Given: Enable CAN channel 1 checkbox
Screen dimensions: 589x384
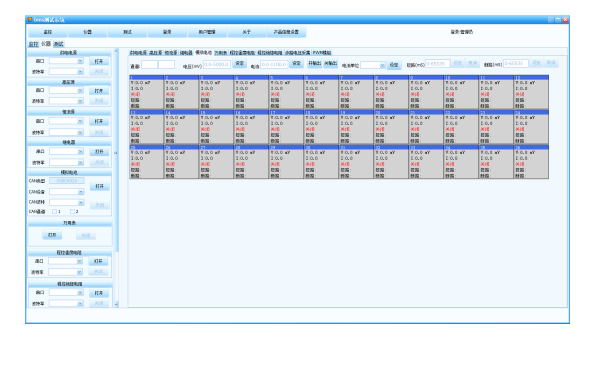Looking at the screenshot, I should click(54, 212).
